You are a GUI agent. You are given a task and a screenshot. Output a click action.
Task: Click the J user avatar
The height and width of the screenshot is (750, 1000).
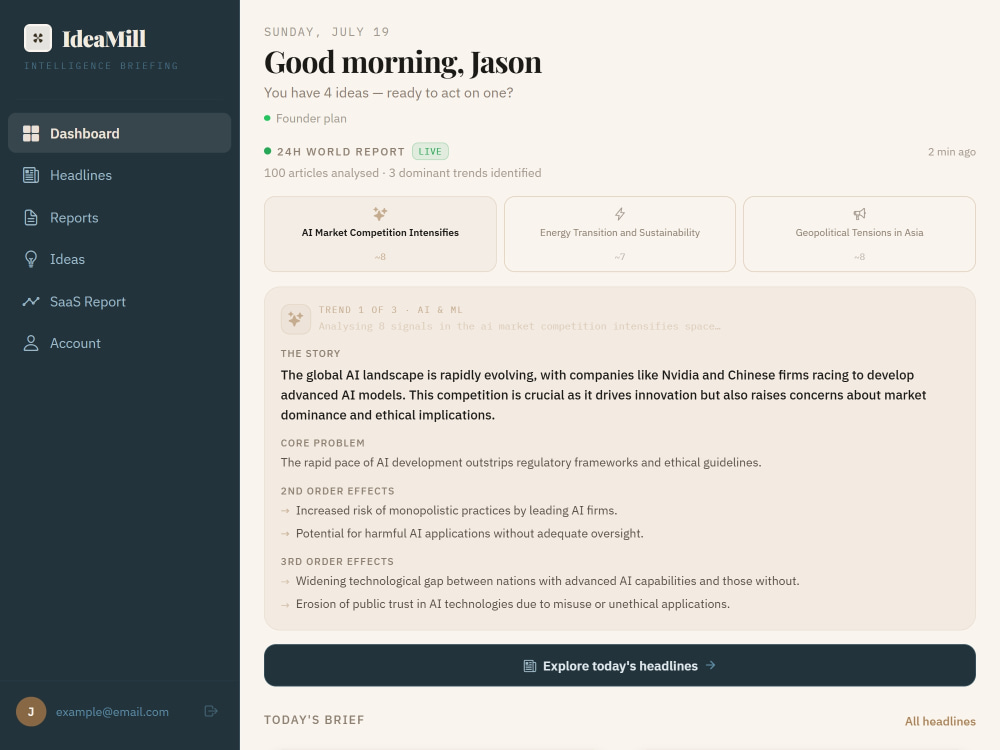(31, 712)
